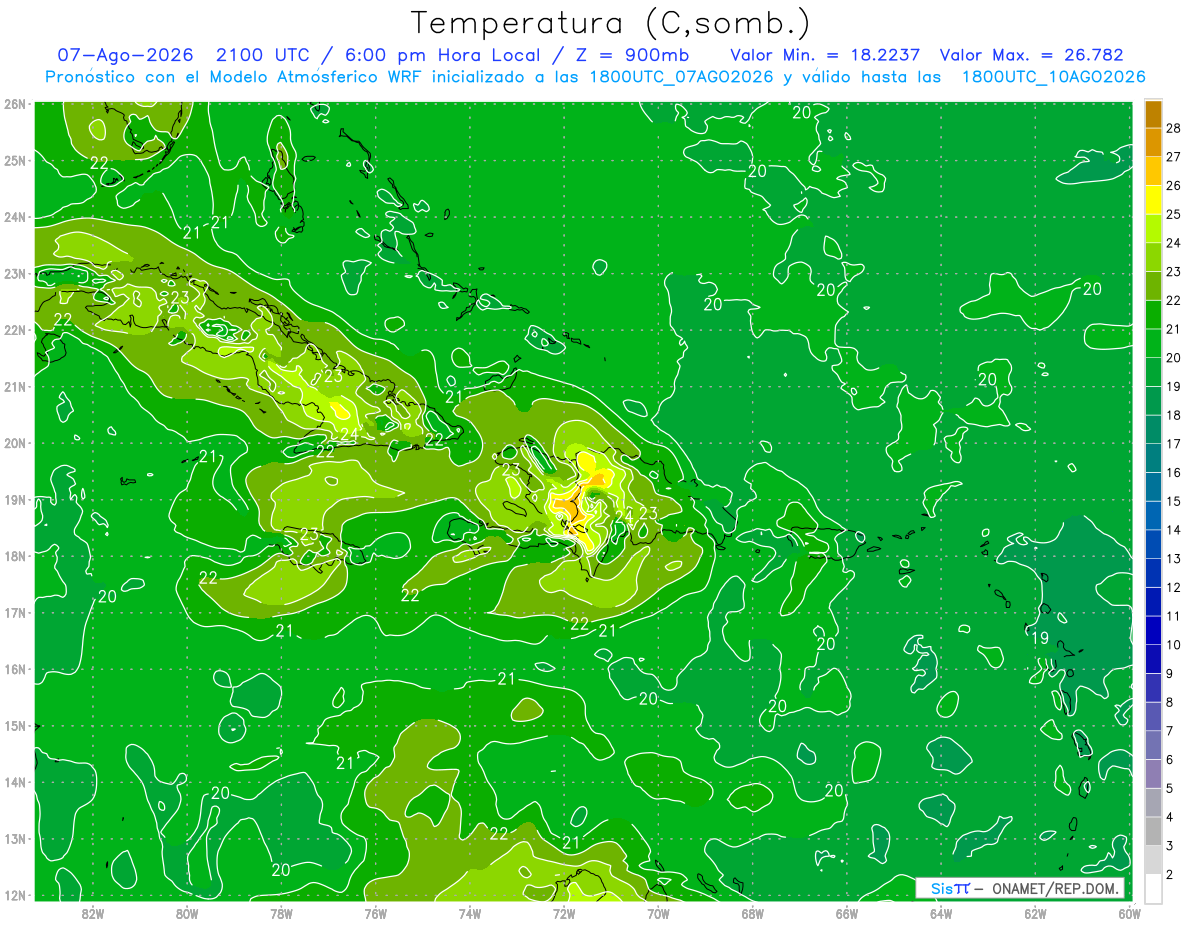Click the 21N latitude axis label
The width and height of the screenshot is (1200, 927).
pos(14,386)
